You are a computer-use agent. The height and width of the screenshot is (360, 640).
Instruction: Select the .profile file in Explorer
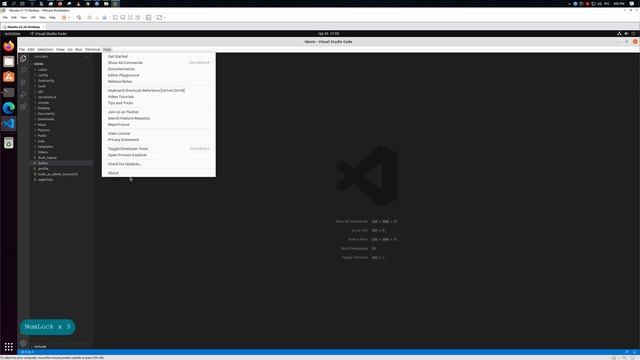coord(43,169)
